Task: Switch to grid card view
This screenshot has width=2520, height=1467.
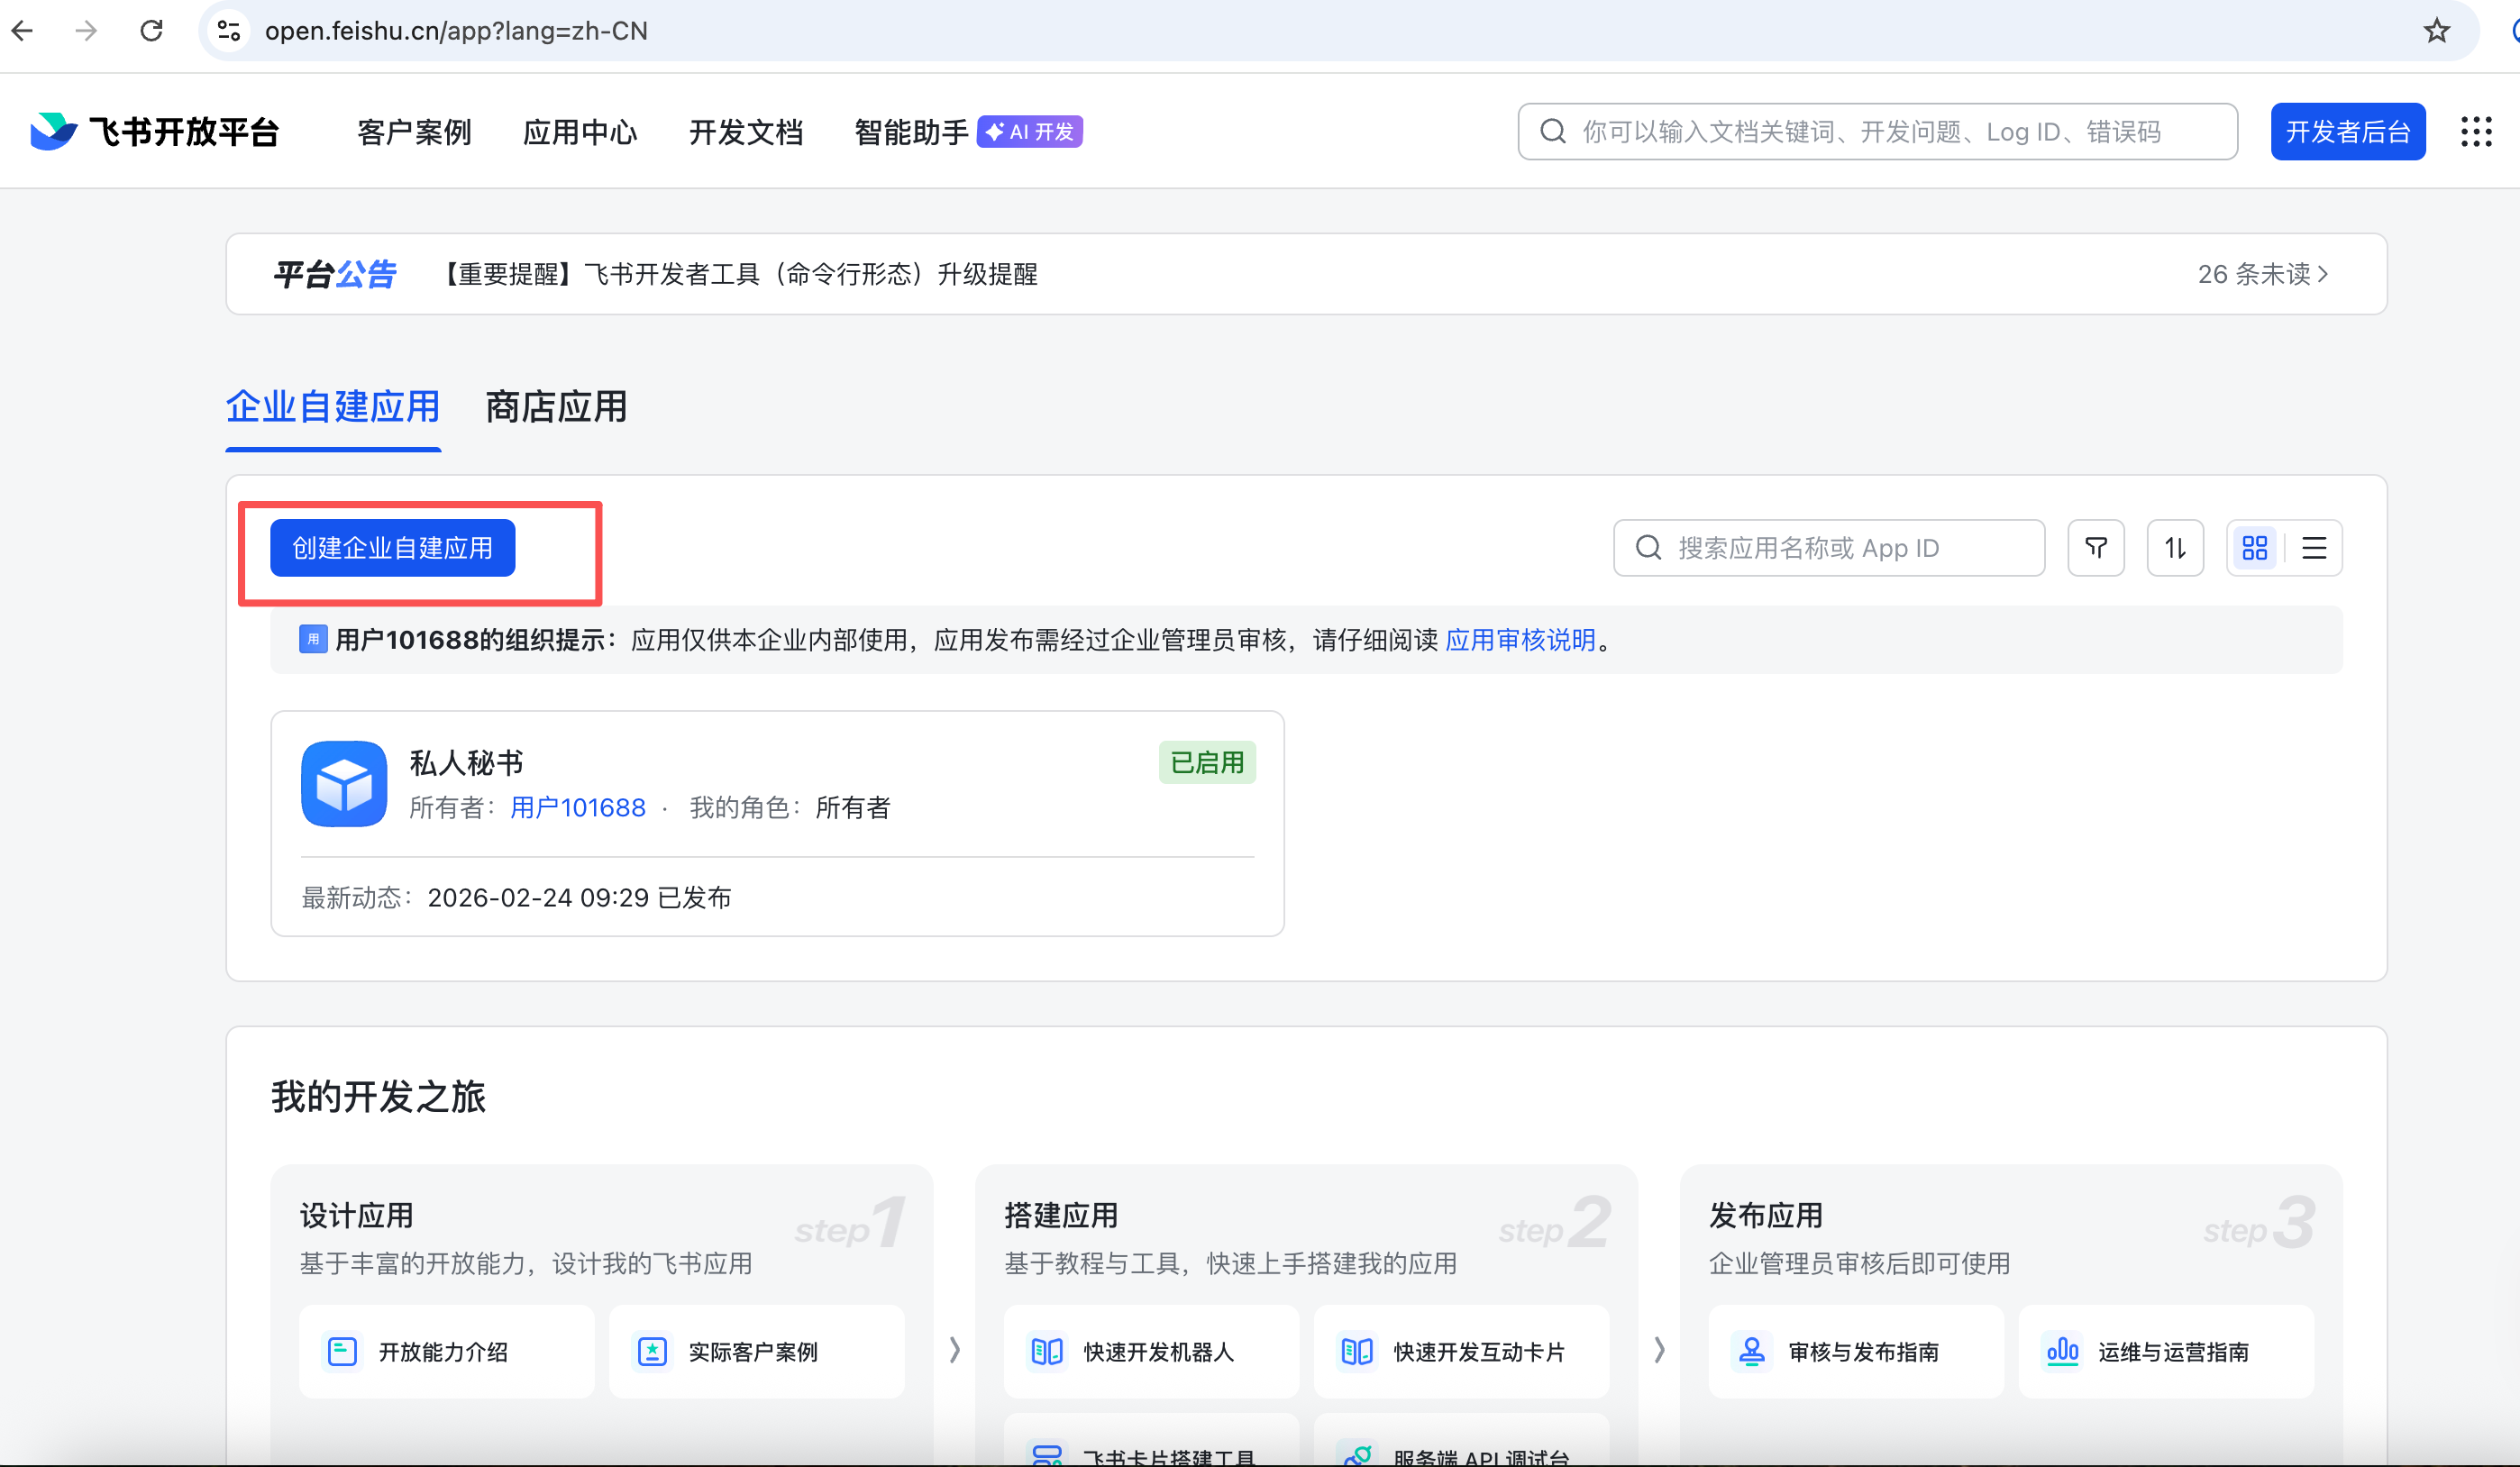Action: tap(2254, 547)
